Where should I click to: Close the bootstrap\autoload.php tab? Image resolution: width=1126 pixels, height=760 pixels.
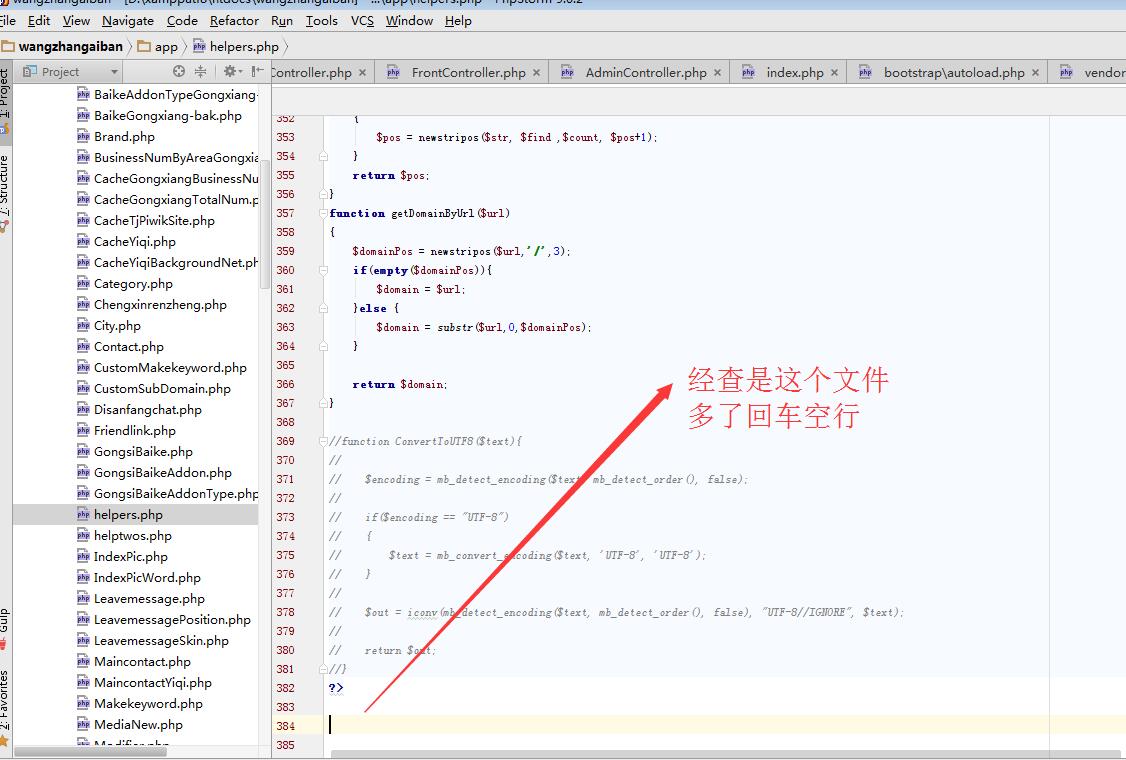1036,72
